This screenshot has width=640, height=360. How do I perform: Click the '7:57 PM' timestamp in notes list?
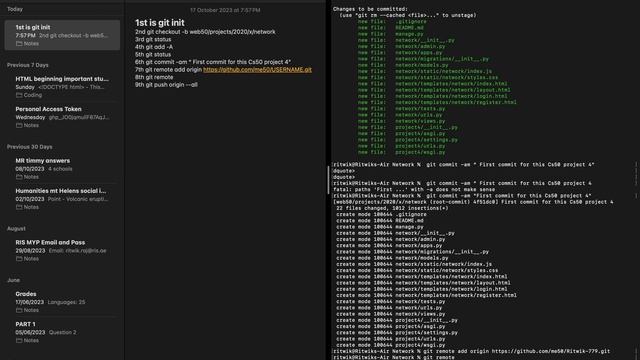pos(25,36)
